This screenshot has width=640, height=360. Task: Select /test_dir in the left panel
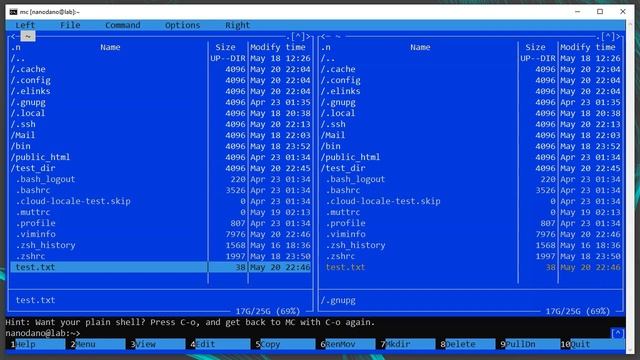[160, 168]
